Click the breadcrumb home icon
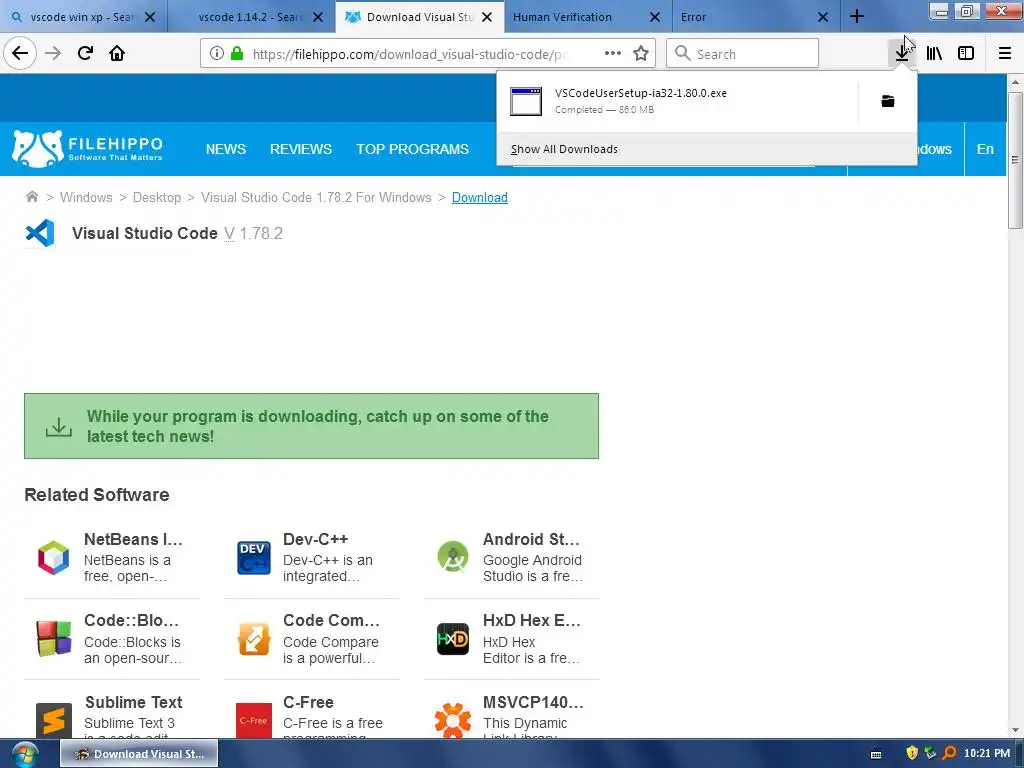1024x768 pixels. coord(31,197)
